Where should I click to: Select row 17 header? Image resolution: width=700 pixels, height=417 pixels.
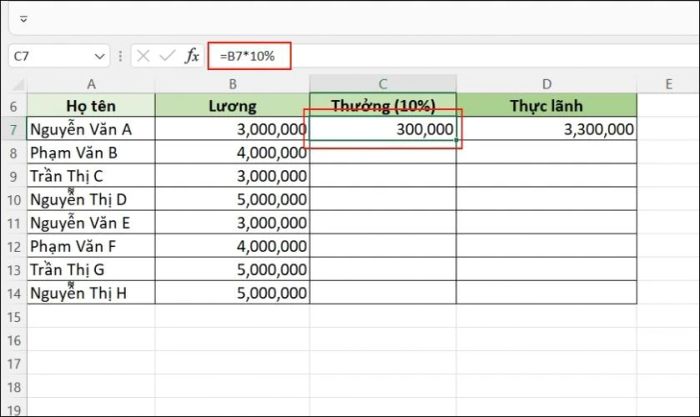(13, 364)
